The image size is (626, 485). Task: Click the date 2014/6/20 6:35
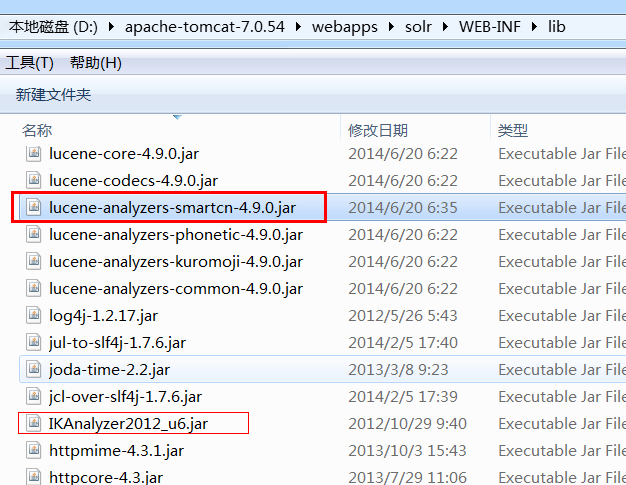coord(403,208)
